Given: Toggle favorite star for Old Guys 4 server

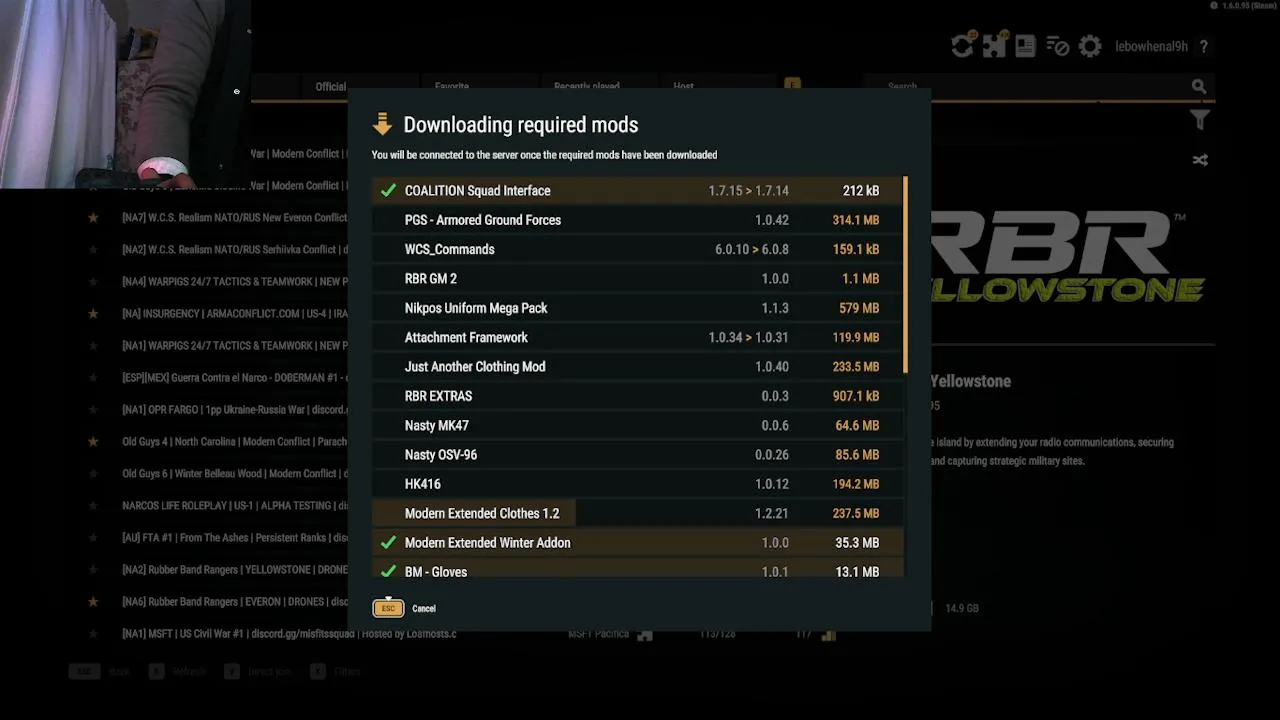Looking at the screenshot, I should [x=93, y=442].
